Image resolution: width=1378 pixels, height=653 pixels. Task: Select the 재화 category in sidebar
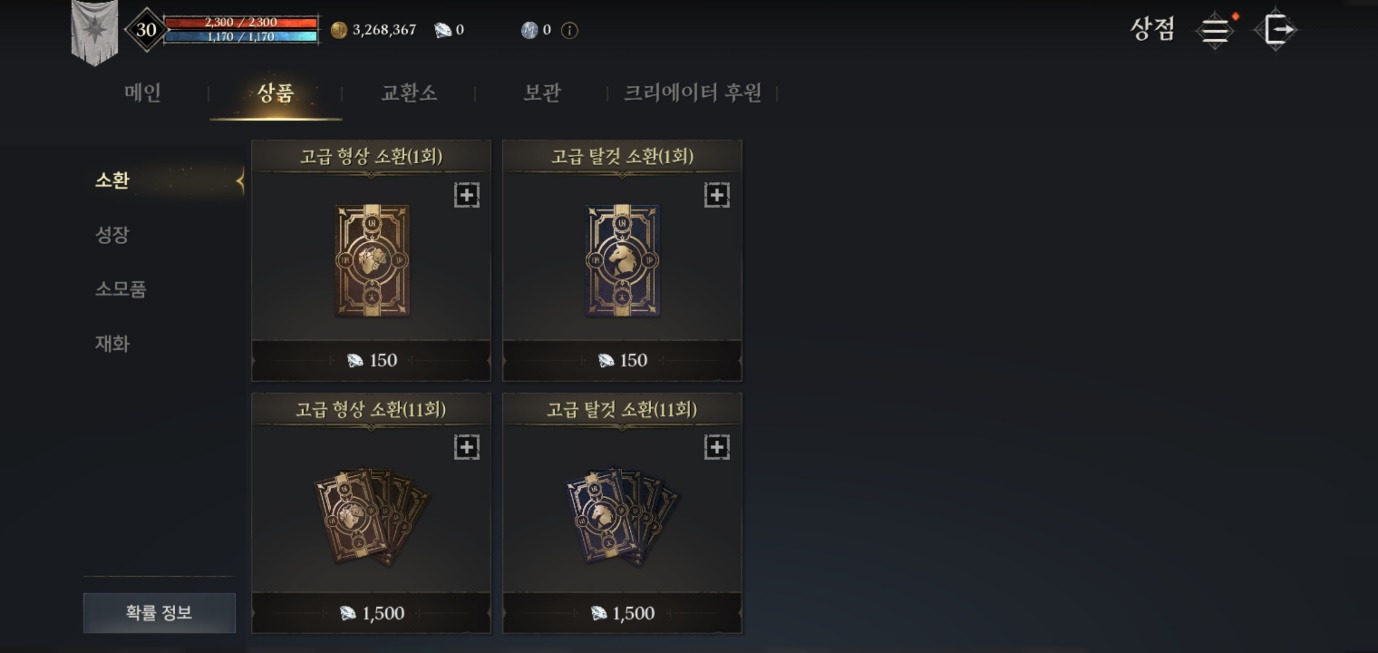[112, 343]
